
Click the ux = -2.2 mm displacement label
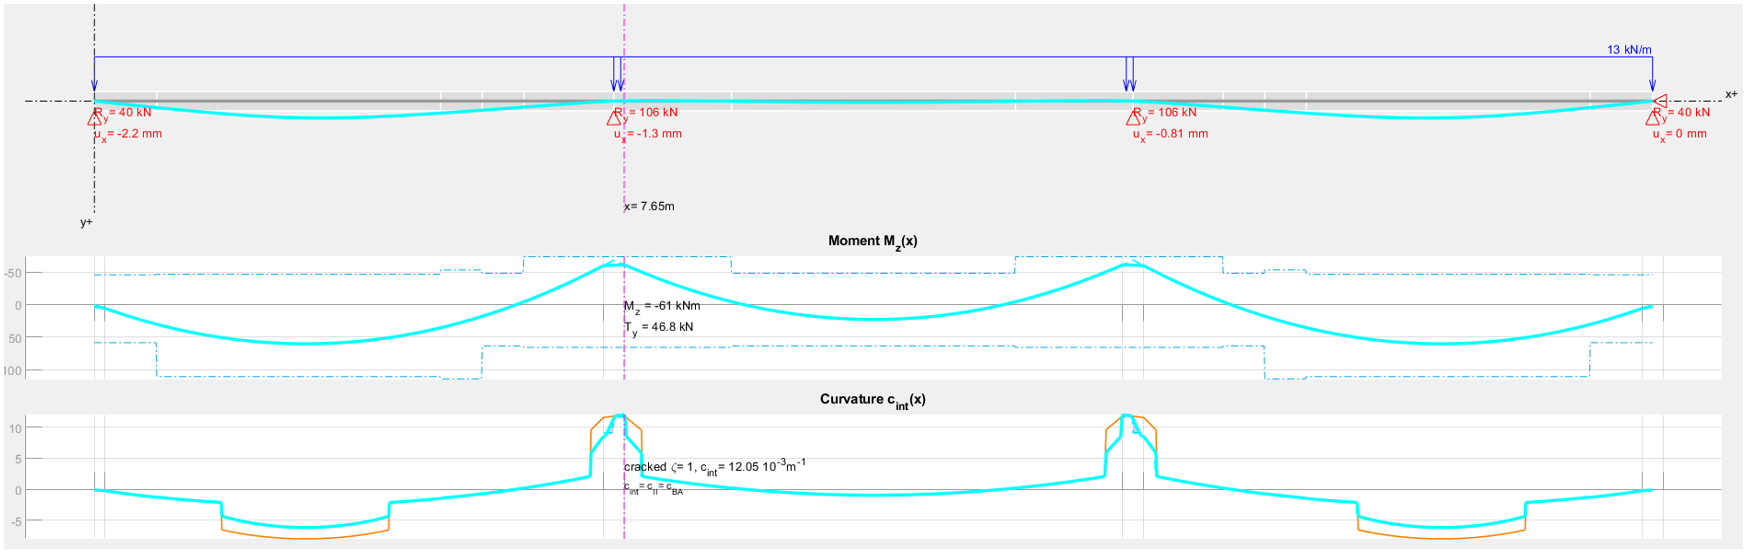point(128,134)
